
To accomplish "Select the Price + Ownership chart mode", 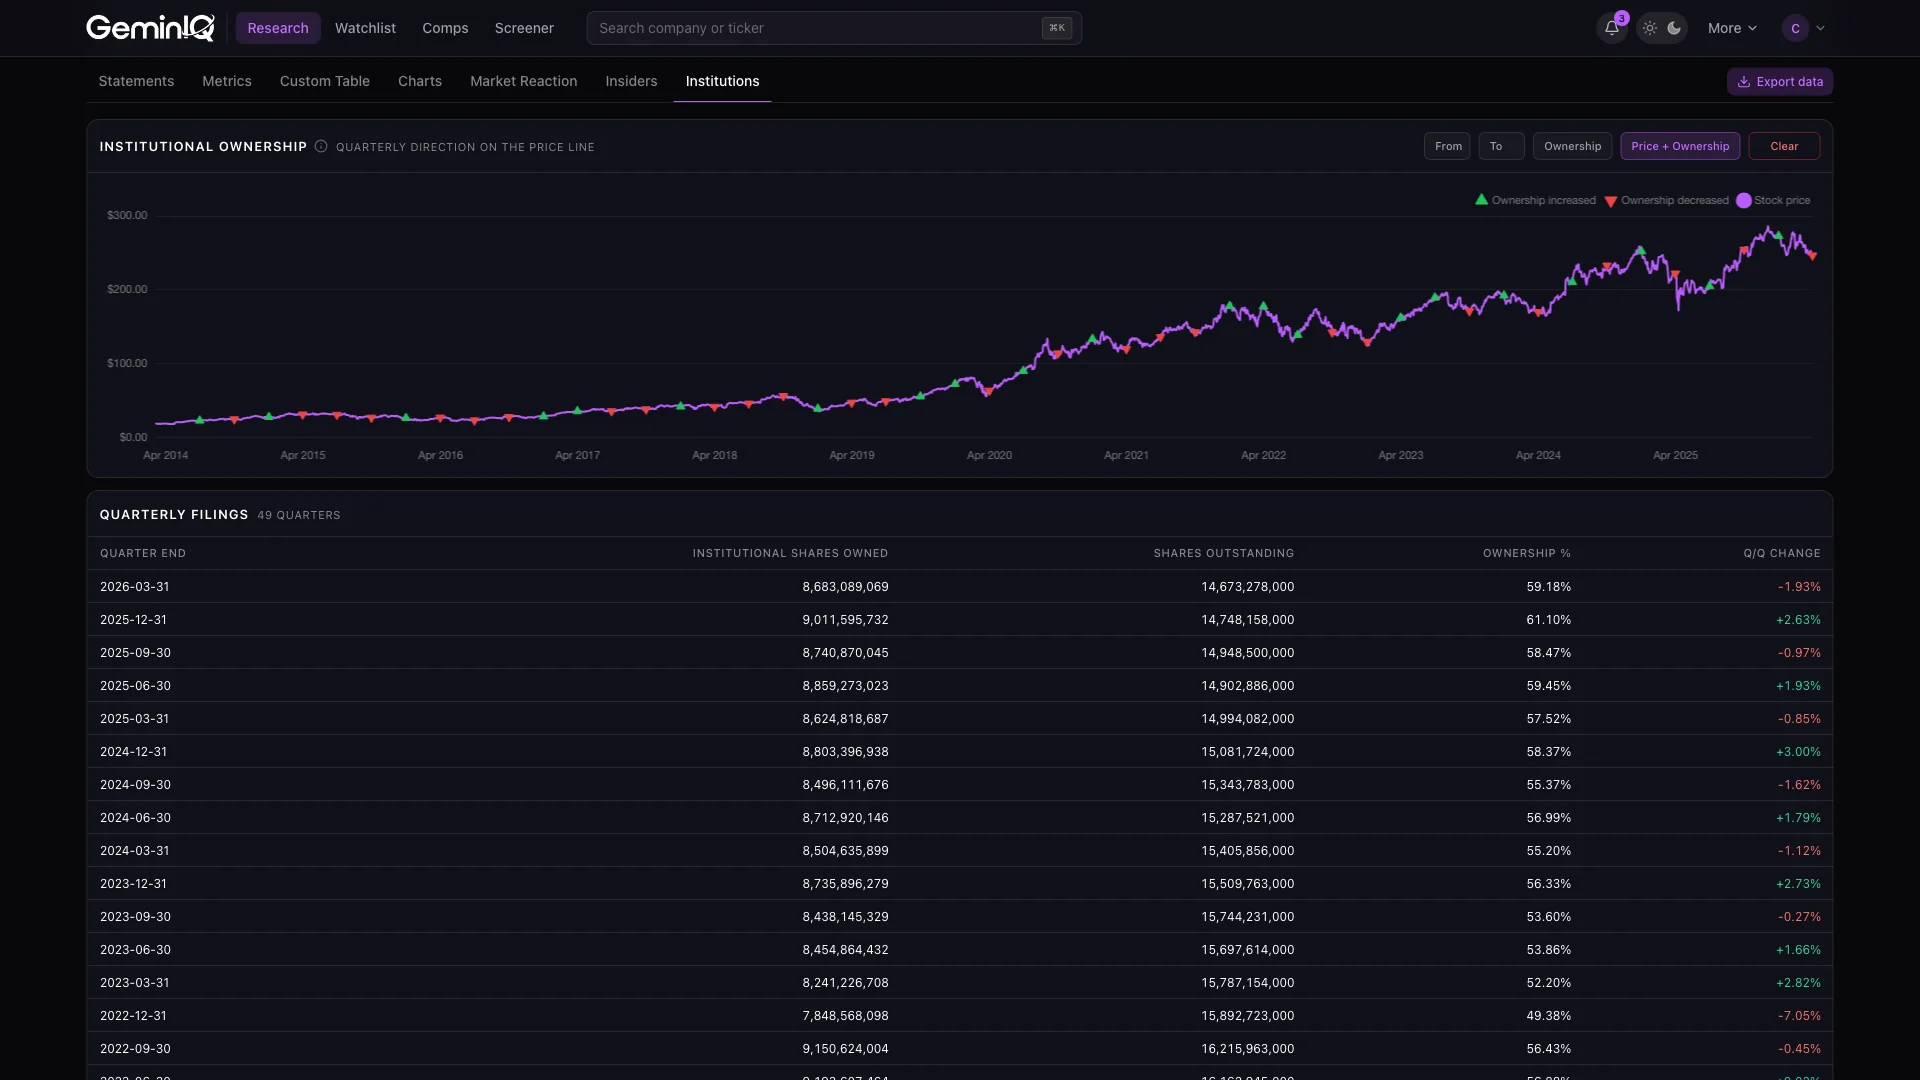I will tap(1680, 146).
